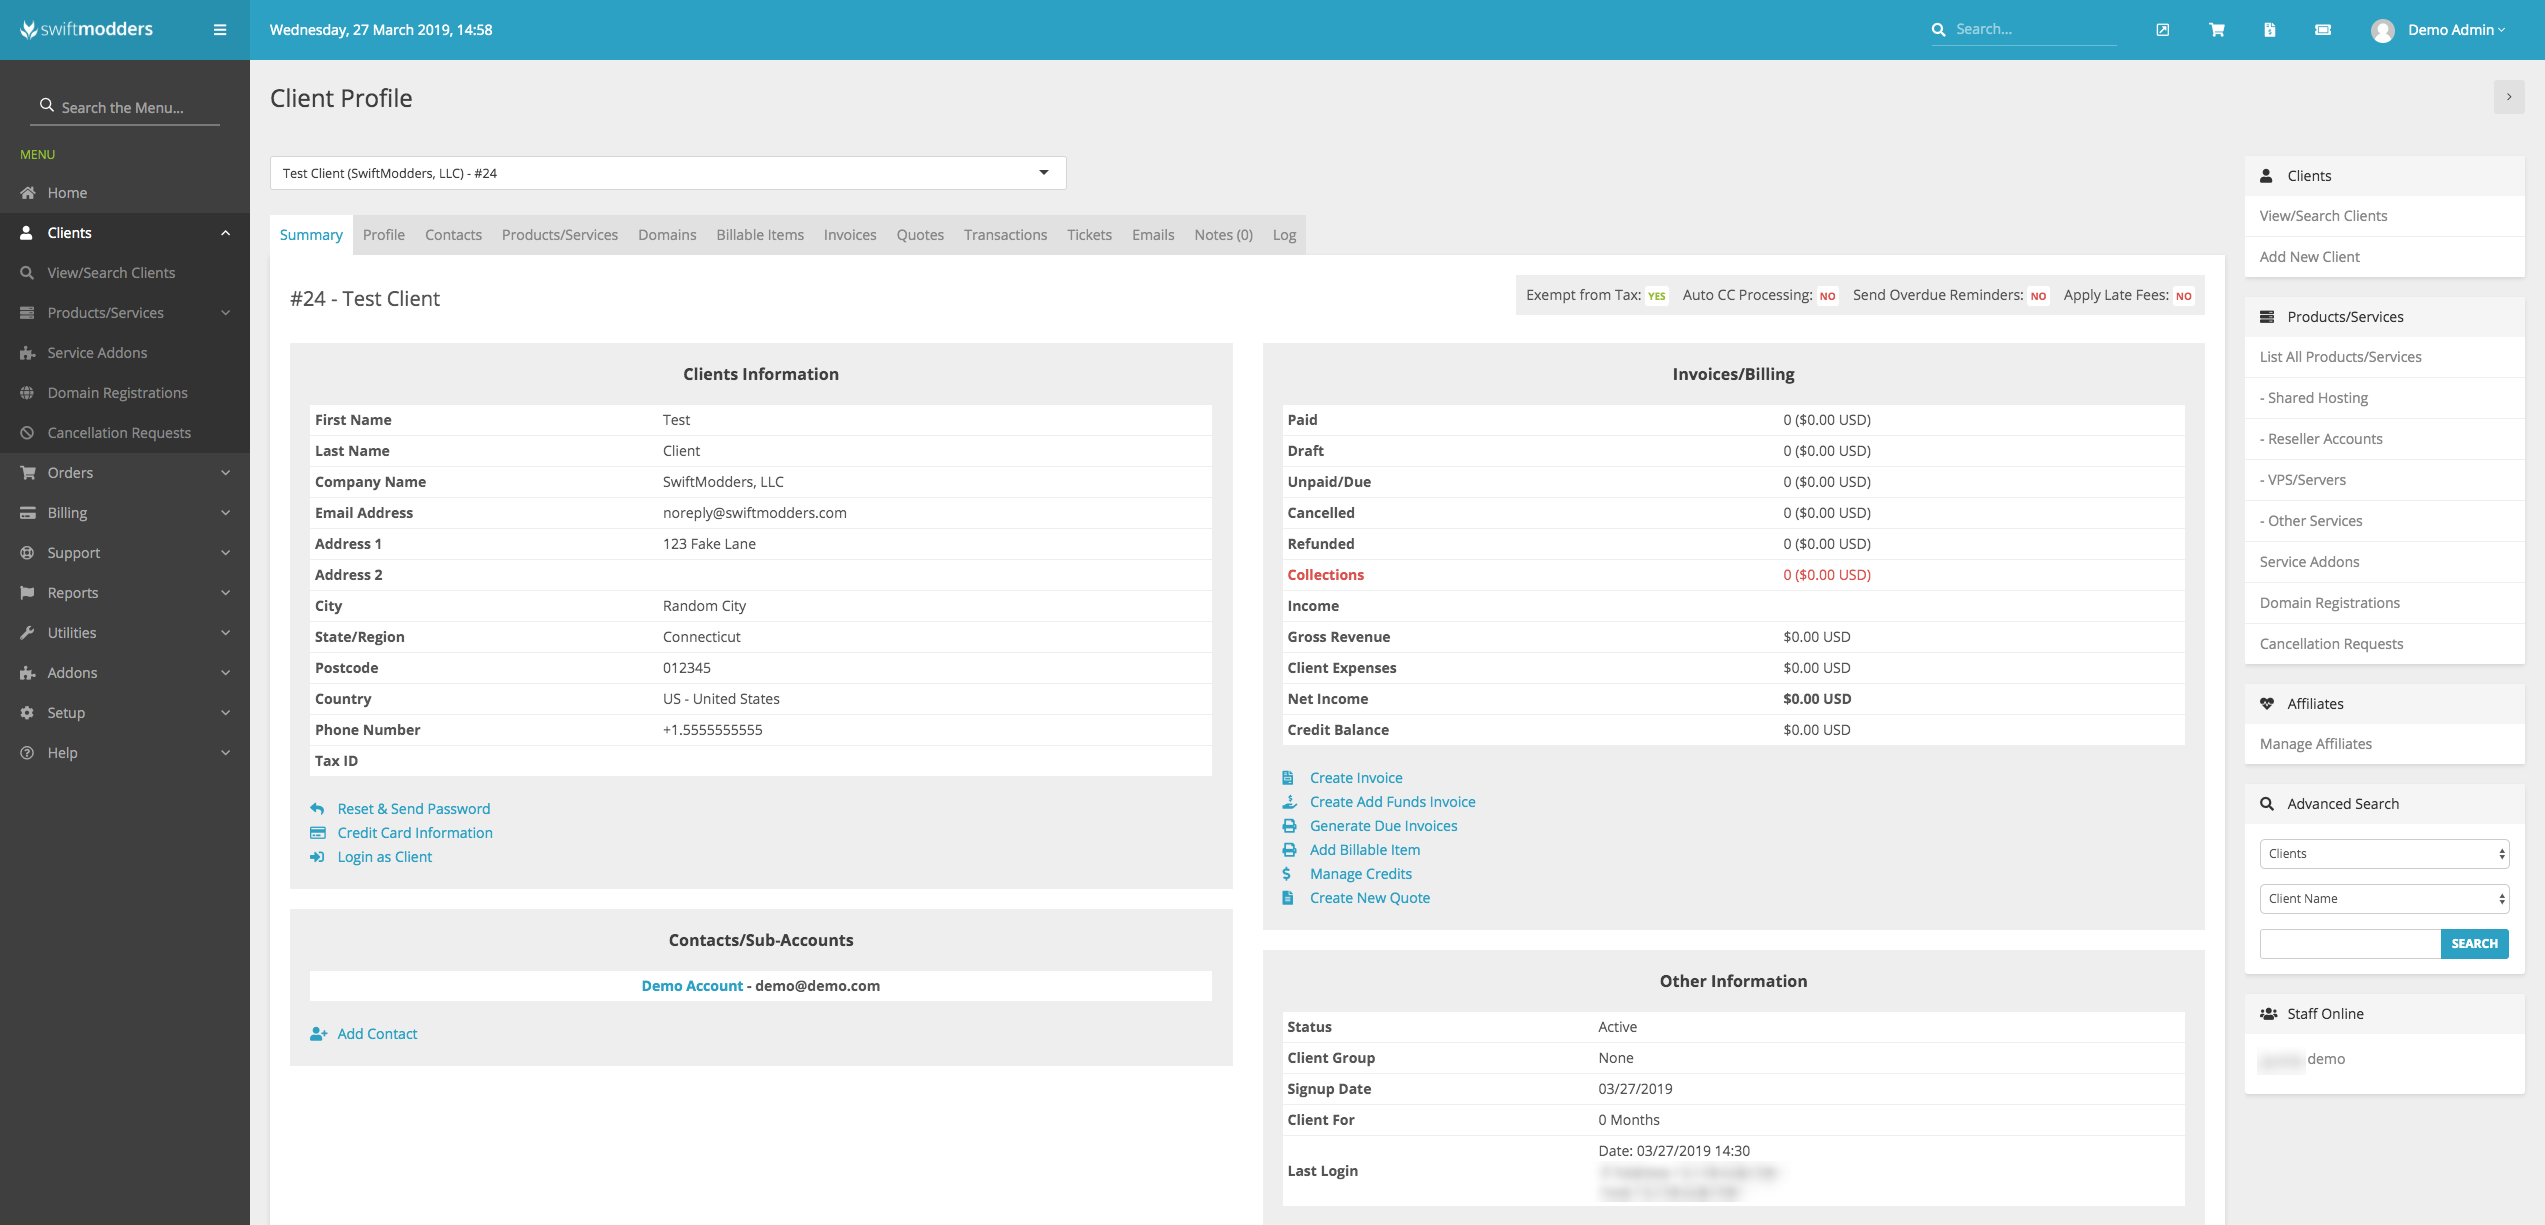
Task: Click the hamburger menu toggle icon
Action: [x=220, y=30]
